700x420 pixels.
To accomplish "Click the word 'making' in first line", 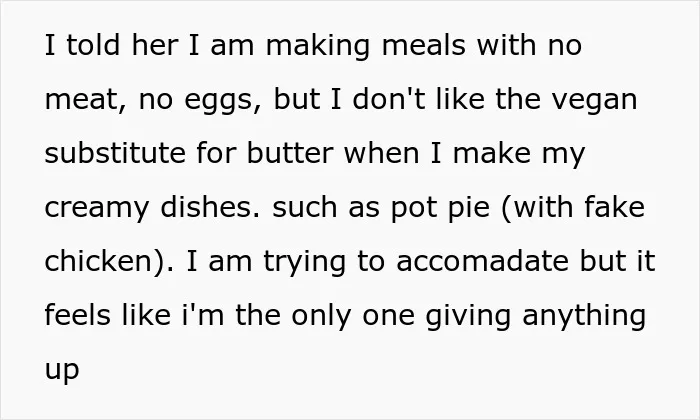I will (x=318, y=46).
